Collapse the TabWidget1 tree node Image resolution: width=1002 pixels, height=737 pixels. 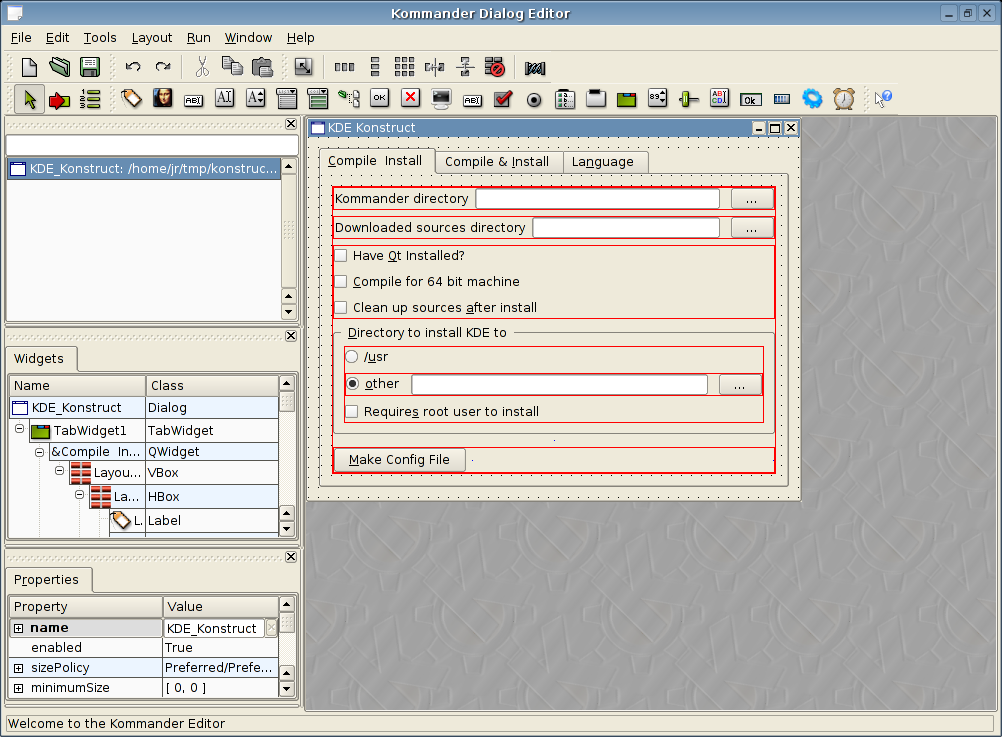tap(19, 429)
